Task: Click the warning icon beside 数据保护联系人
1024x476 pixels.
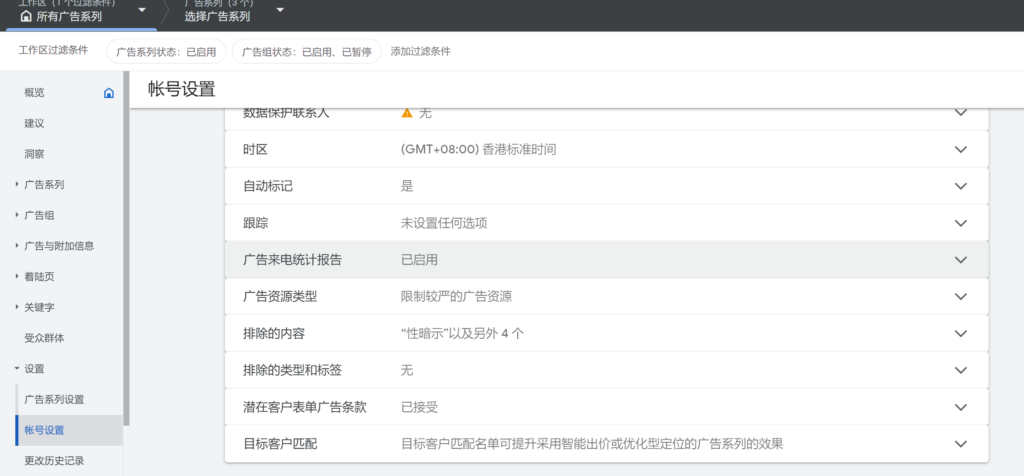Action: [x=407, y=112]
